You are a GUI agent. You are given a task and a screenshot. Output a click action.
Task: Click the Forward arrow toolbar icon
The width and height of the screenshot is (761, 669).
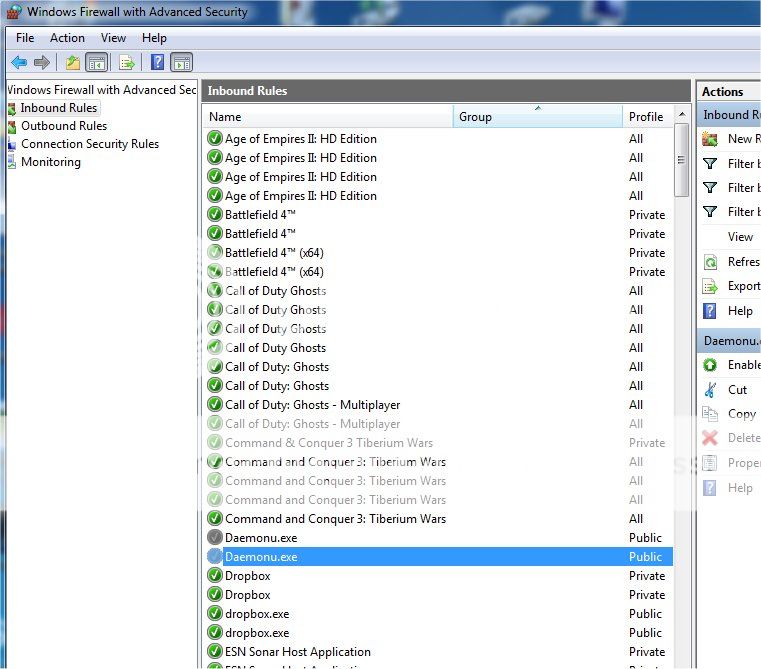click(42, 62)
